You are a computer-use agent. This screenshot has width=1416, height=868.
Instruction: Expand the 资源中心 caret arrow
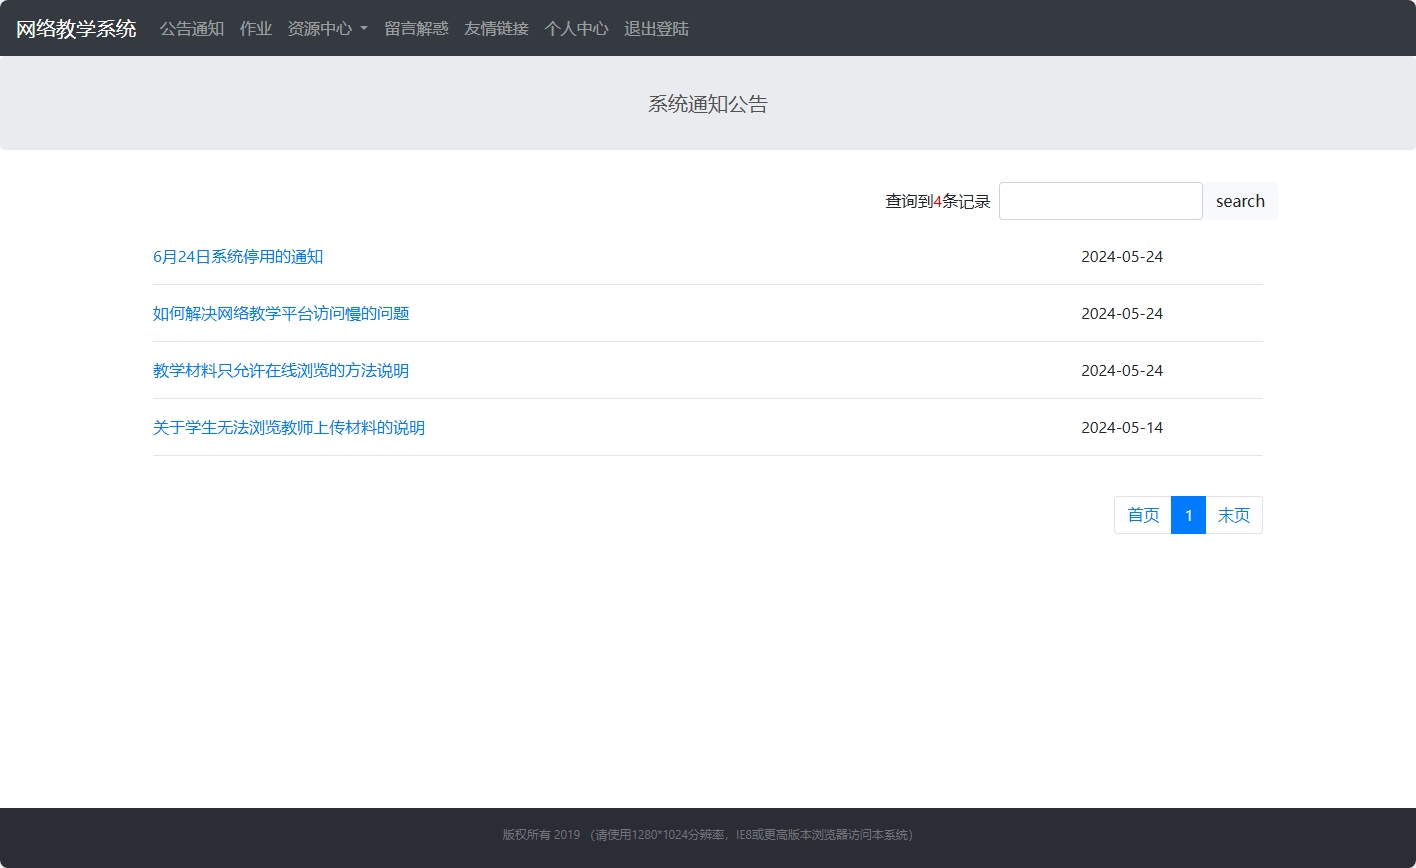(x=364, y=28)
